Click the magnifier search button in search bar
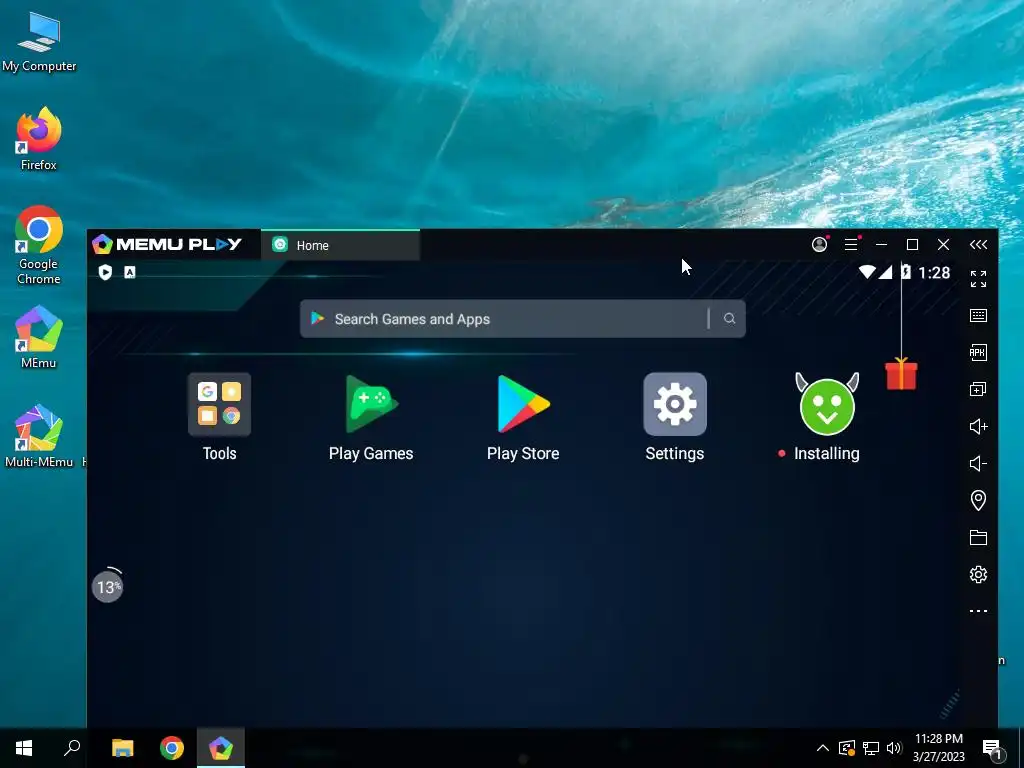1024x768 pixels. tap(729, 319)
